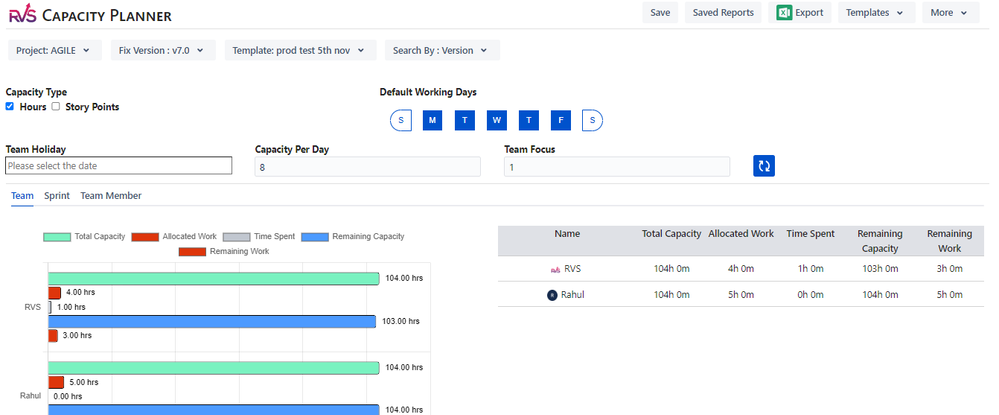Click the RVS Capacity Planner logo

pyautogui.click(x=90, y=15)
